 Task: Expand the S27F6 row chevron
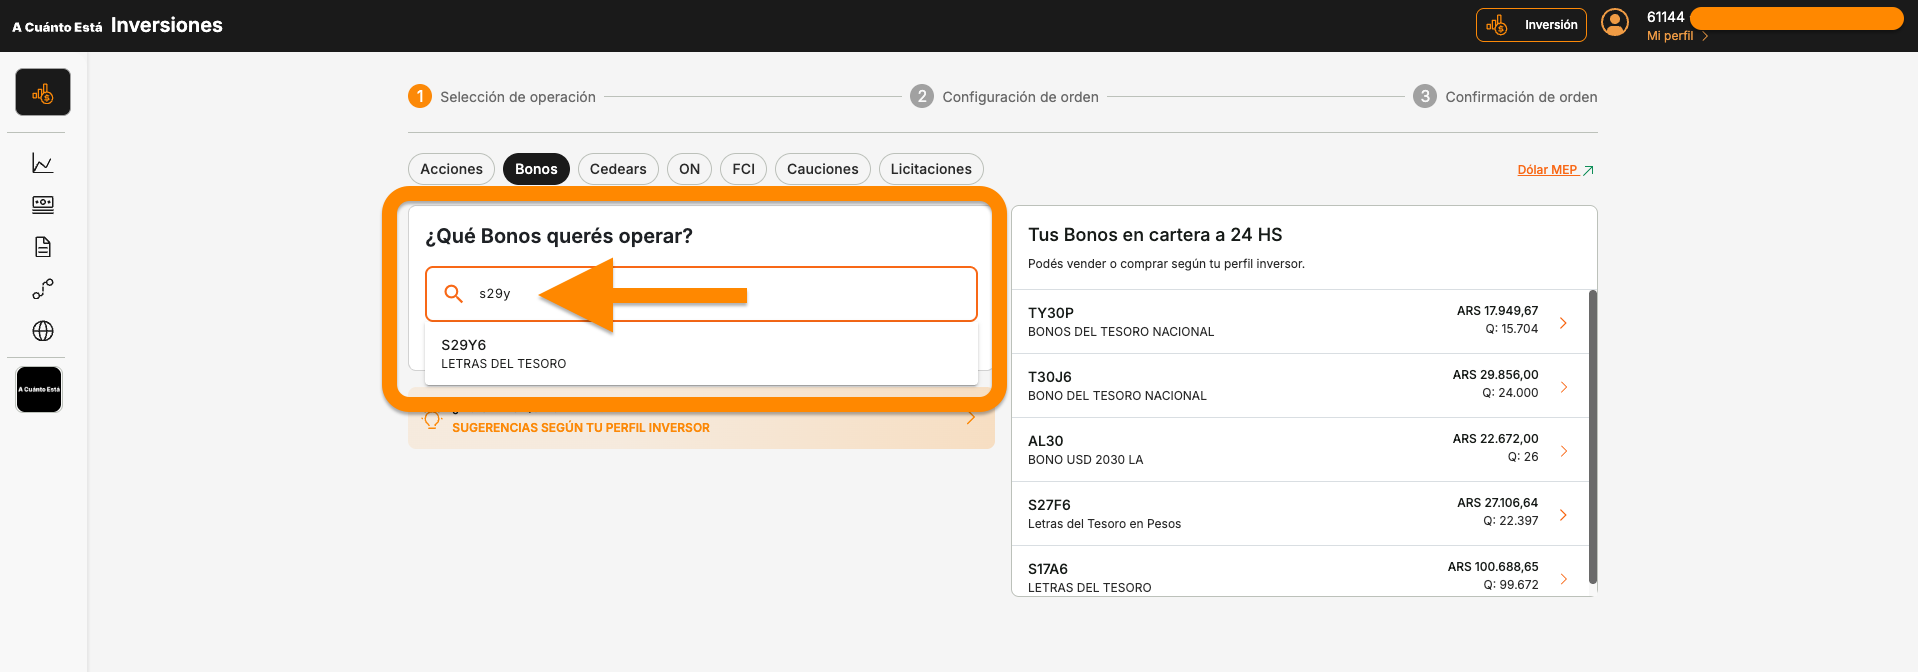tap(1563, 514)
